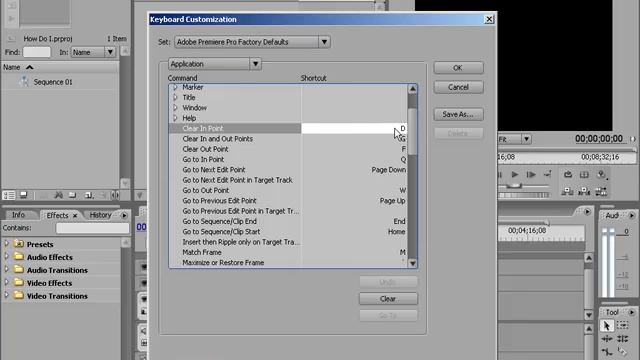Switch to the Info tab

(x=18, y=215)
